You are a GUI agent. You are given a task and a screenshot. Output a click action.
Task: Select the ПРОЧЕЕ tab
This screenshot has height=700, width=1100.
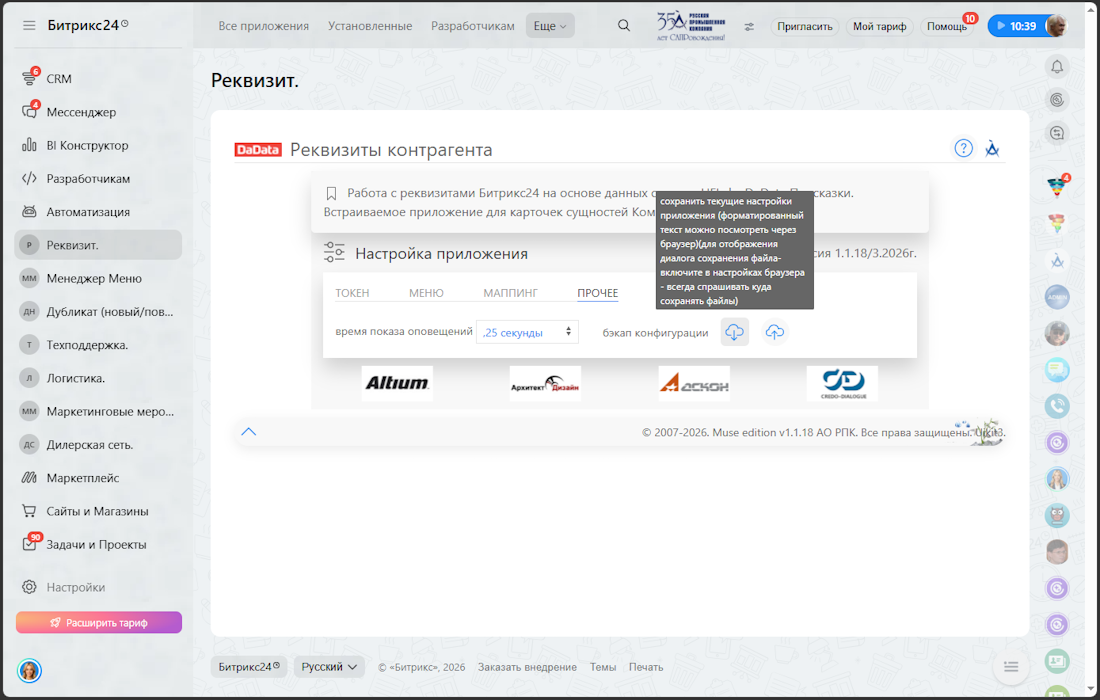click(598, 293)
